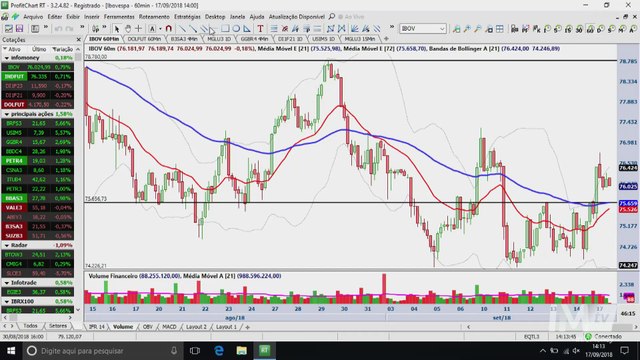The height and width of the screenshot is (360, 640).
Task: Select the parallel channel lines tool
Action: [204, 29]
